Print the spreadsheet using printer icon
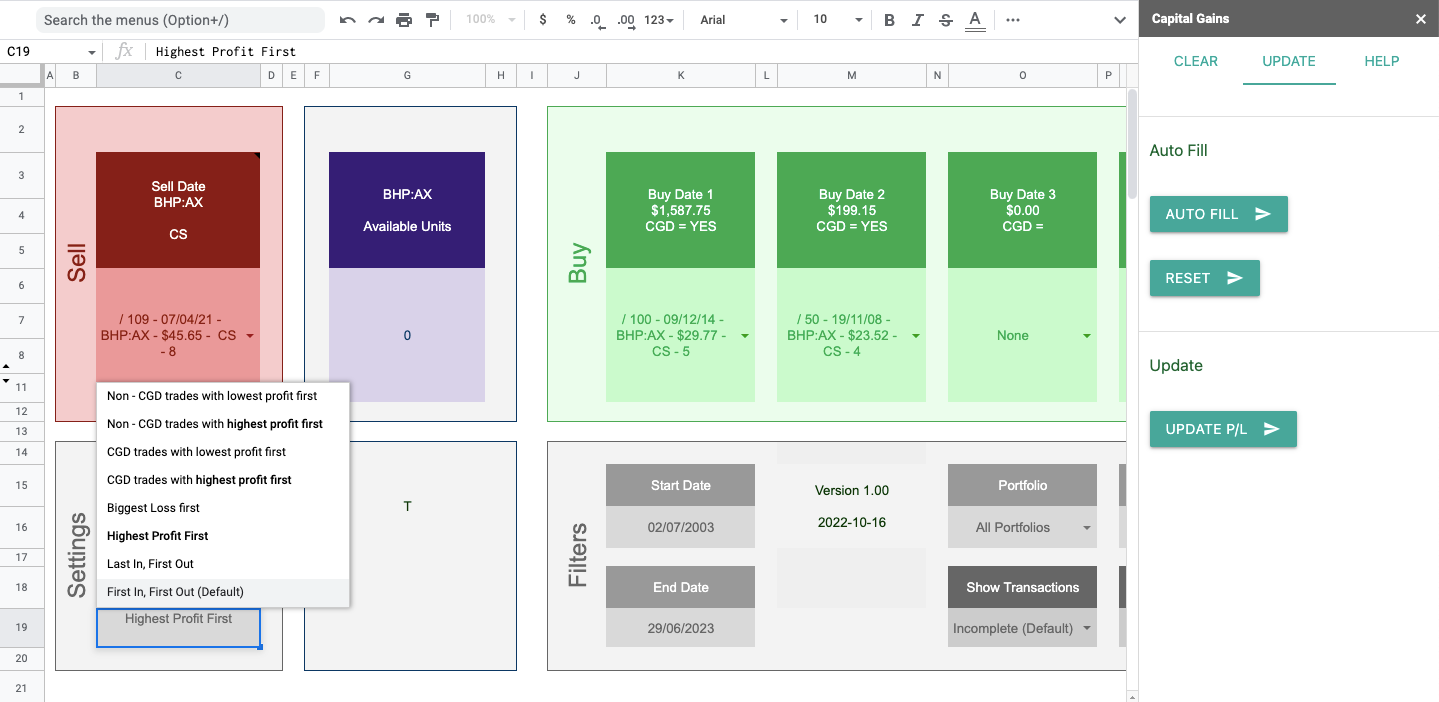Screen dimensions: 1439x702 (x=404, y=20)
